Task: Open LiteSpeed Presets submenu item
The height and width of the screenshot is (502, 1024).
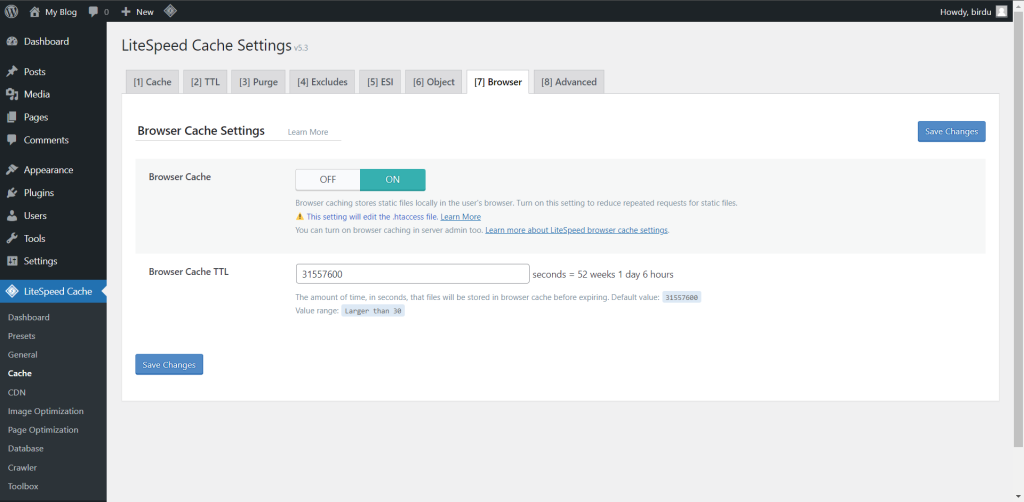Action: click(22, 336)
